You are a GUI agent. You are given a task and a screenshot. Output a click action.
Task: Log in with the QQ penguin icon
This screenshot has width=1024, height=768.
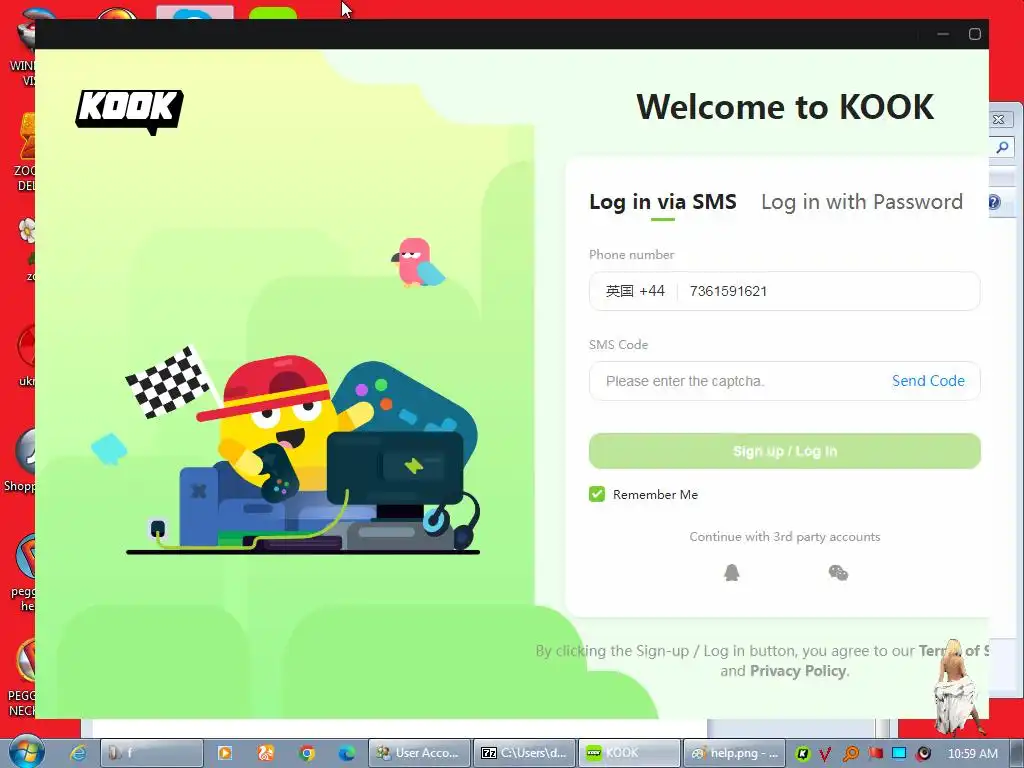click(731, 573)
